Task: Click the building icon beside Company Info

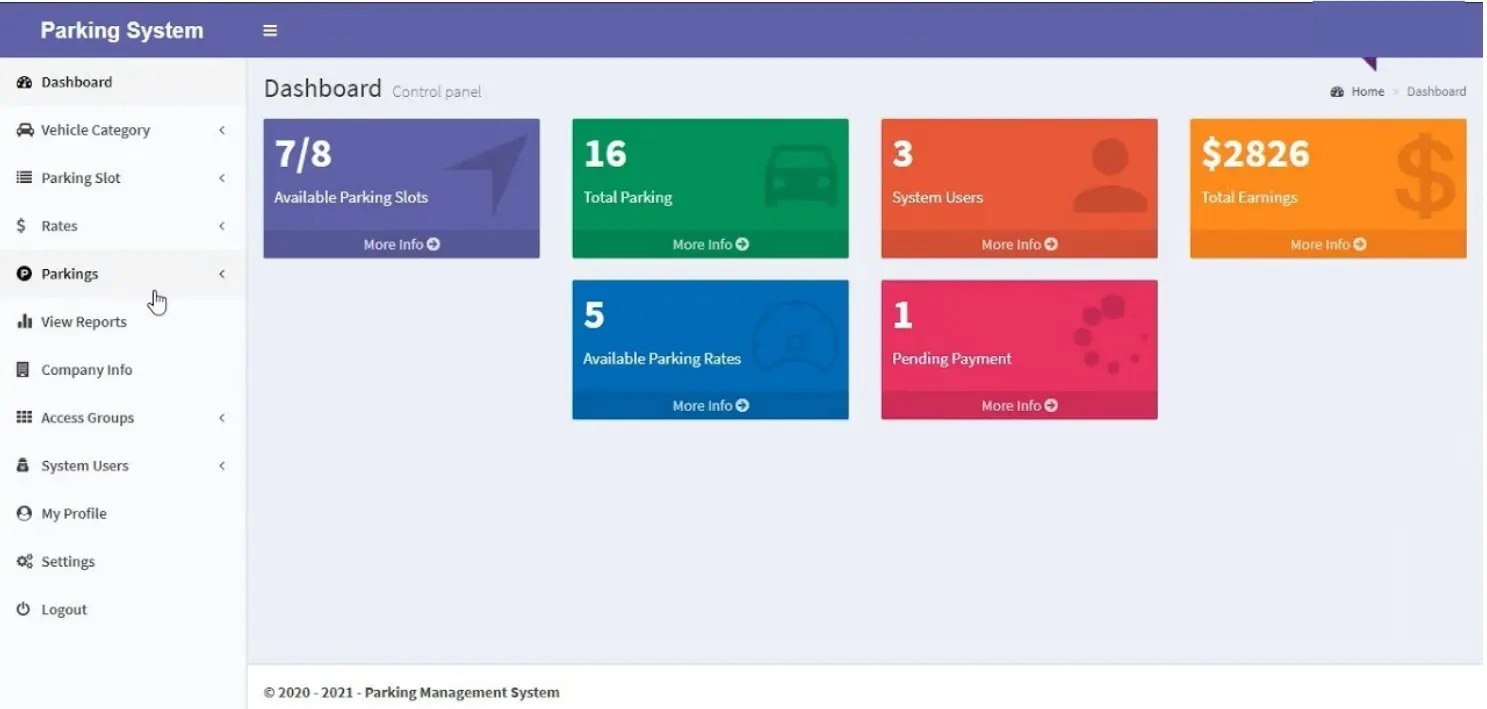Action: 24,370
